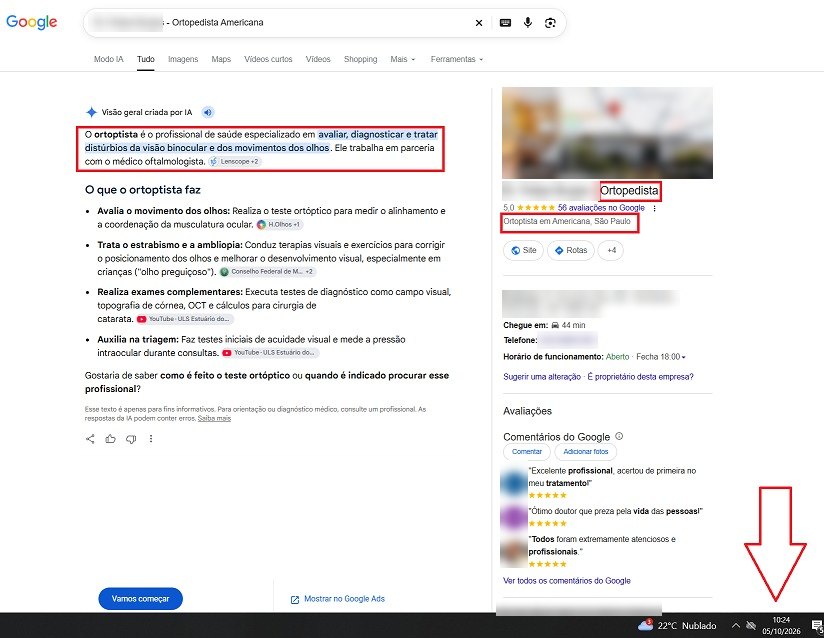This screenshot has height=638, width=824.
Task: Share the AI overview
Action: coord(90,439)
